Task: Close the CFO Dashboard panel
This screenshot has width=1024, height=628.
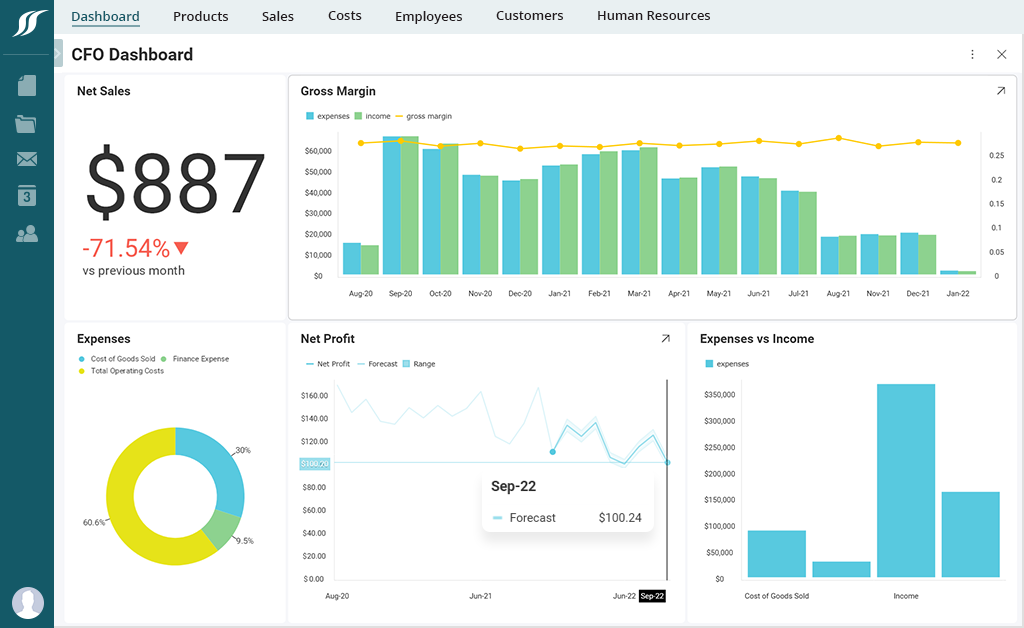Action: [x=1002, y=55]
